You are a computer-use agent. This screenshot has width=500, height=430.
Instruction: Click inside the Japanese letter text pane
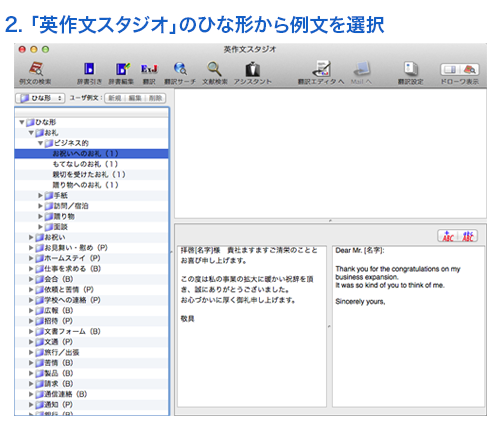click(x=252, y=326)
